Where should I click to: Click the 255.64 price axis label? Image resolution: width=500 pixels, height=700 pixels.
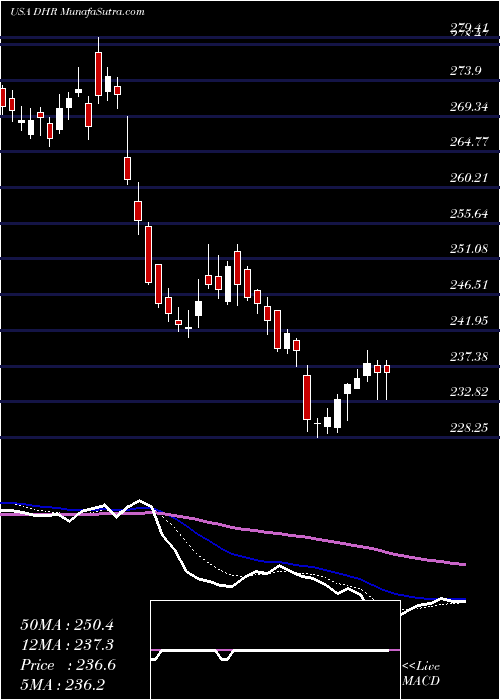pyautogui.click(x=468, y=213)
